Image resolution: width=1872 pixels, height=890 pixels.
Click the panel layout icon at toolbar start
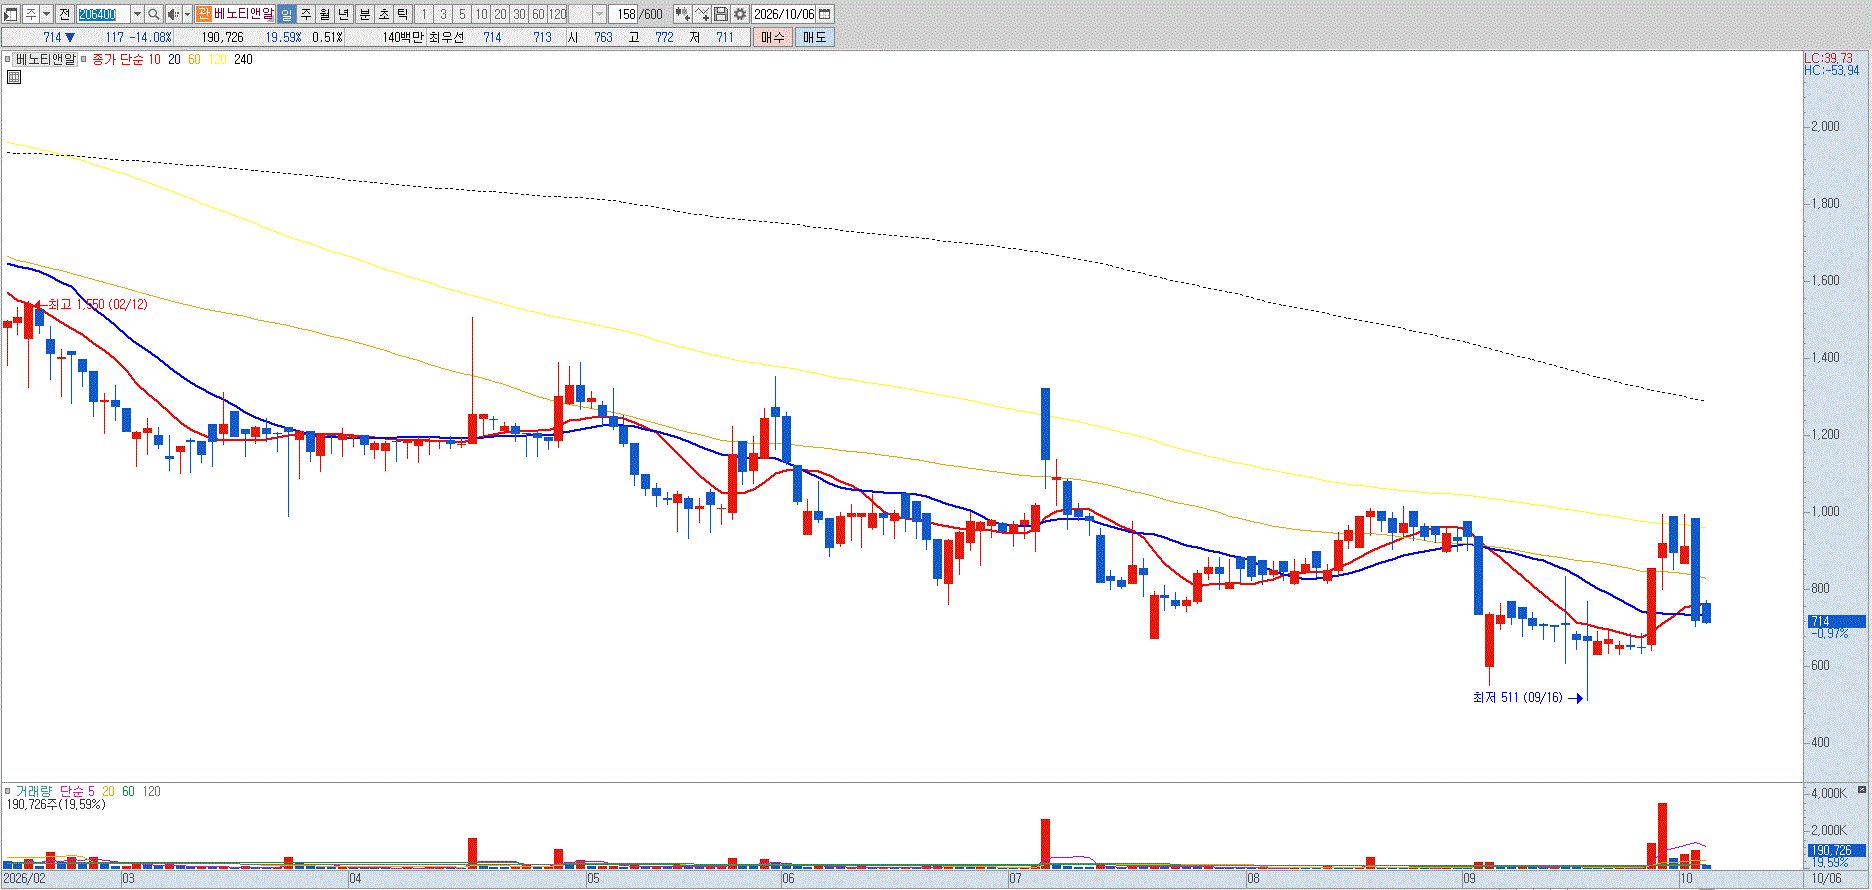pos(11,14)
